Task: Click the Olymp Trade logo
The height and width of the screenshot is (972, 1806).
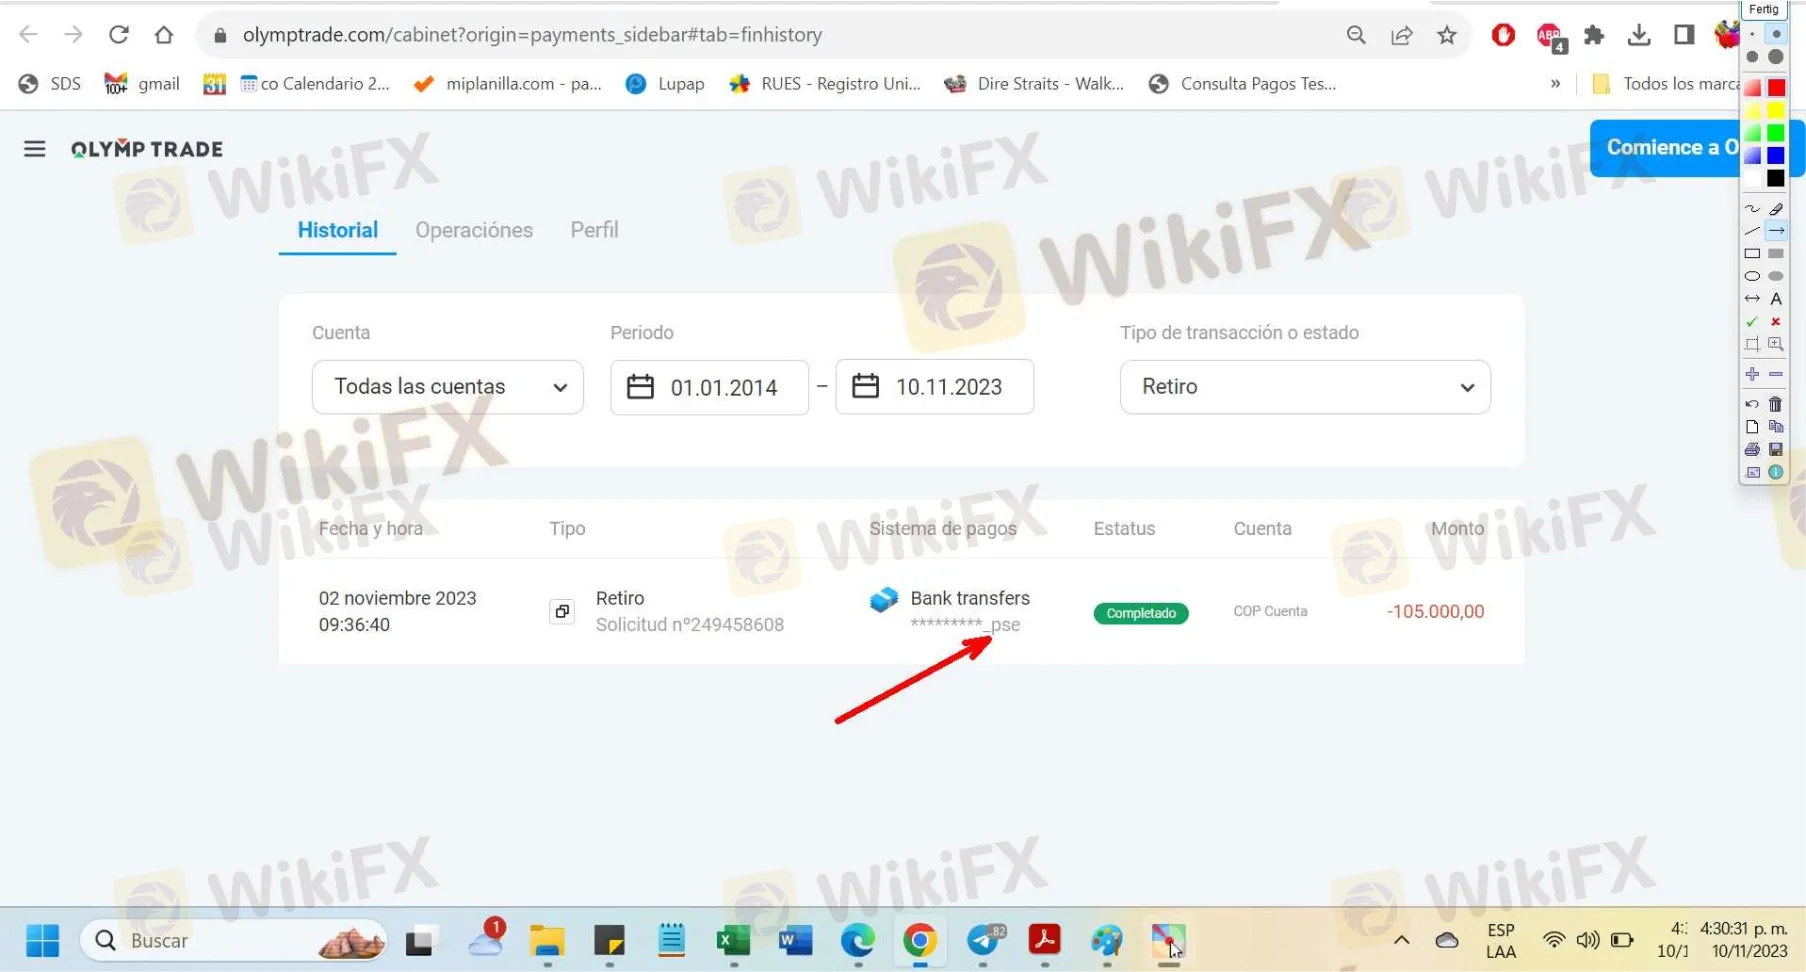Action: tap(147, 149)
